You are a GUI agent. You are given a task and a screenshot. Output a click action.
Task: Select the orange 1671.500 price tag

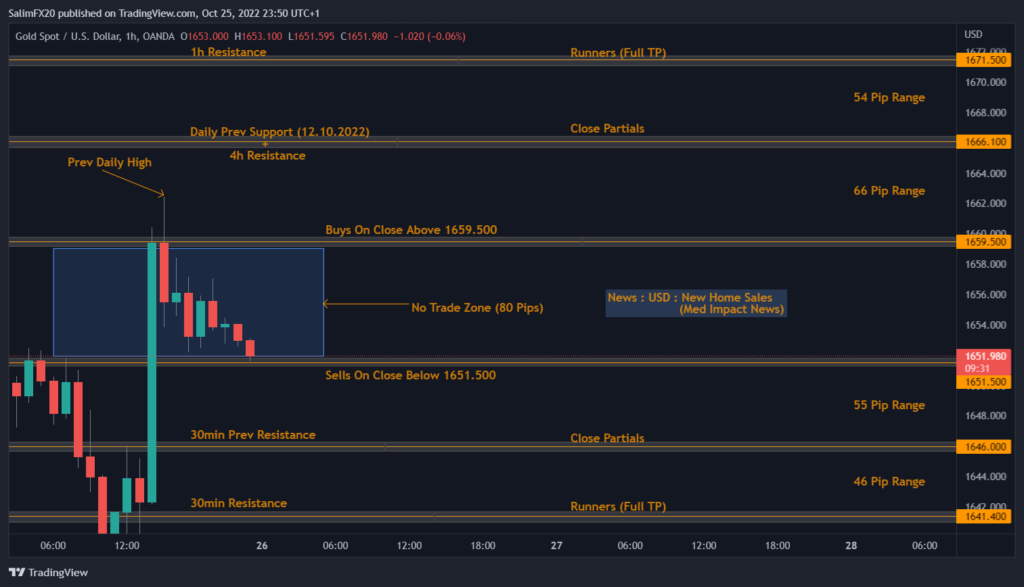984,59
